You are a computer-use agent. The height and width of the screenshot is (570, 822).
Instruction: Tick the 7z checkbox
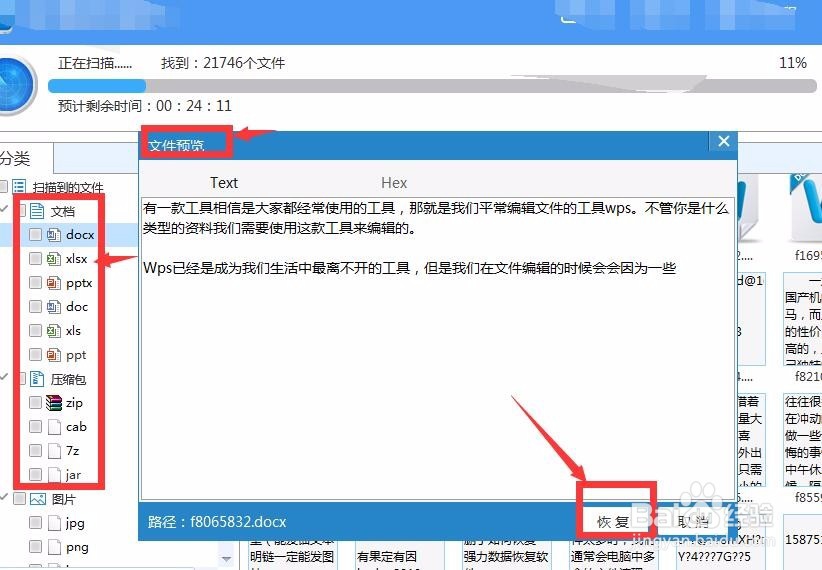[x=35, y=450]
